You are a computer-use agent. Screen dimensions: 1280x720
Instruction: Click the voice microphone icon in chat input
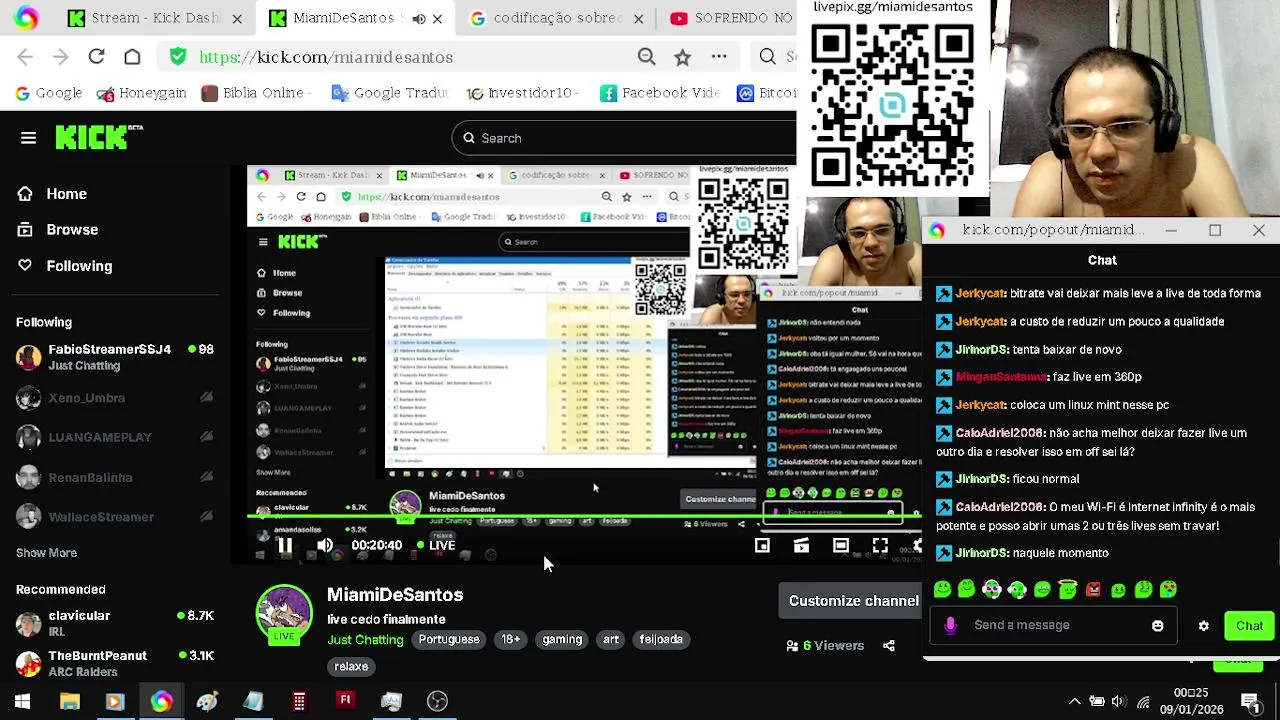(950, 625)
